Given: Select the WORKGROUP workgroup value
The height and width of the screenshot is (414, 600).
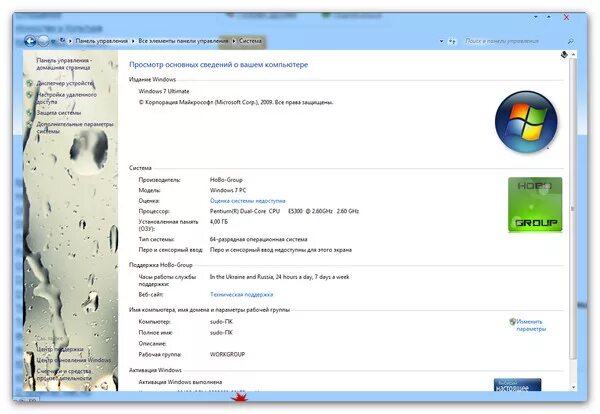Looking at the screenshot, I should (x=227, y=354).
